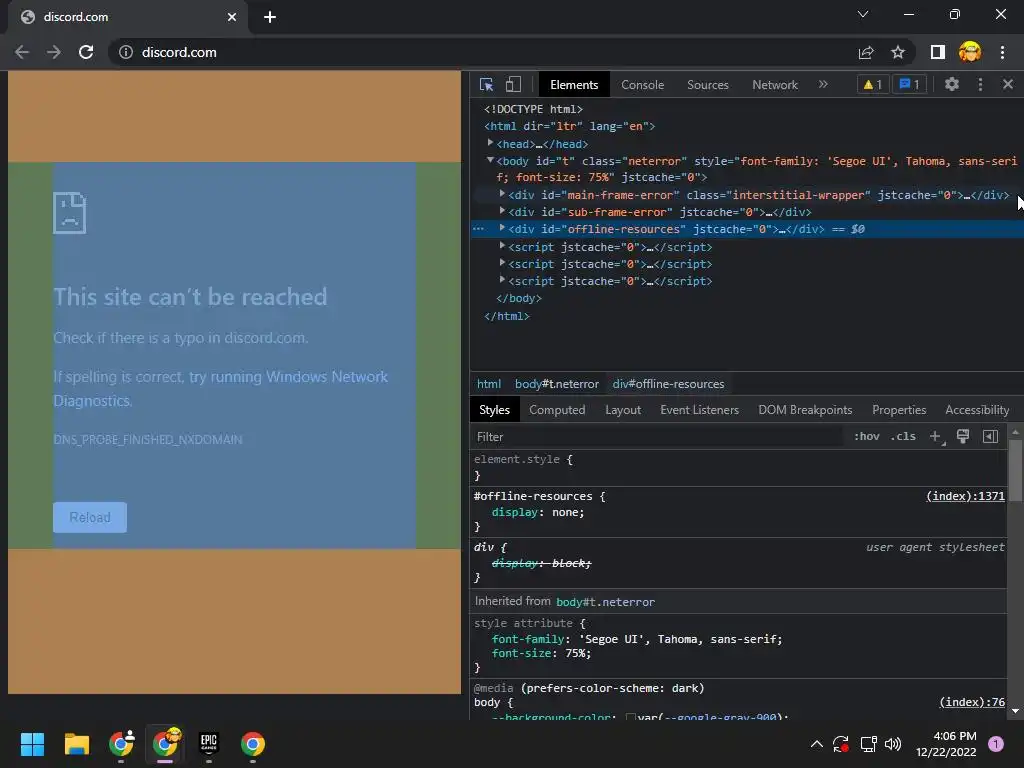Toggle rendering emulations paintbrush icon
The width and height of the screenshot is (1024, 768).
pyautogui.click(x=963, y=436)
